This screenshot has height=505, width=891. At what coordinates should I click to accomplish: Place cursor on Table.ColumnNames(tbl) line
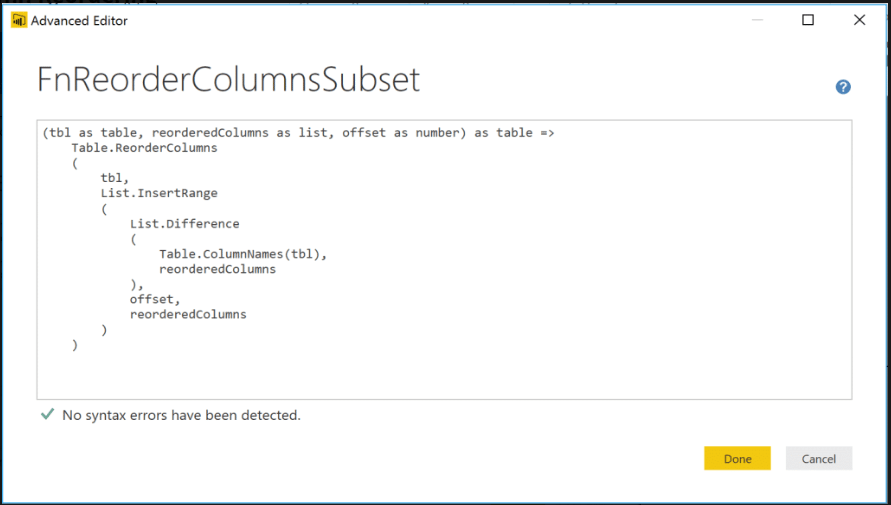243,254
